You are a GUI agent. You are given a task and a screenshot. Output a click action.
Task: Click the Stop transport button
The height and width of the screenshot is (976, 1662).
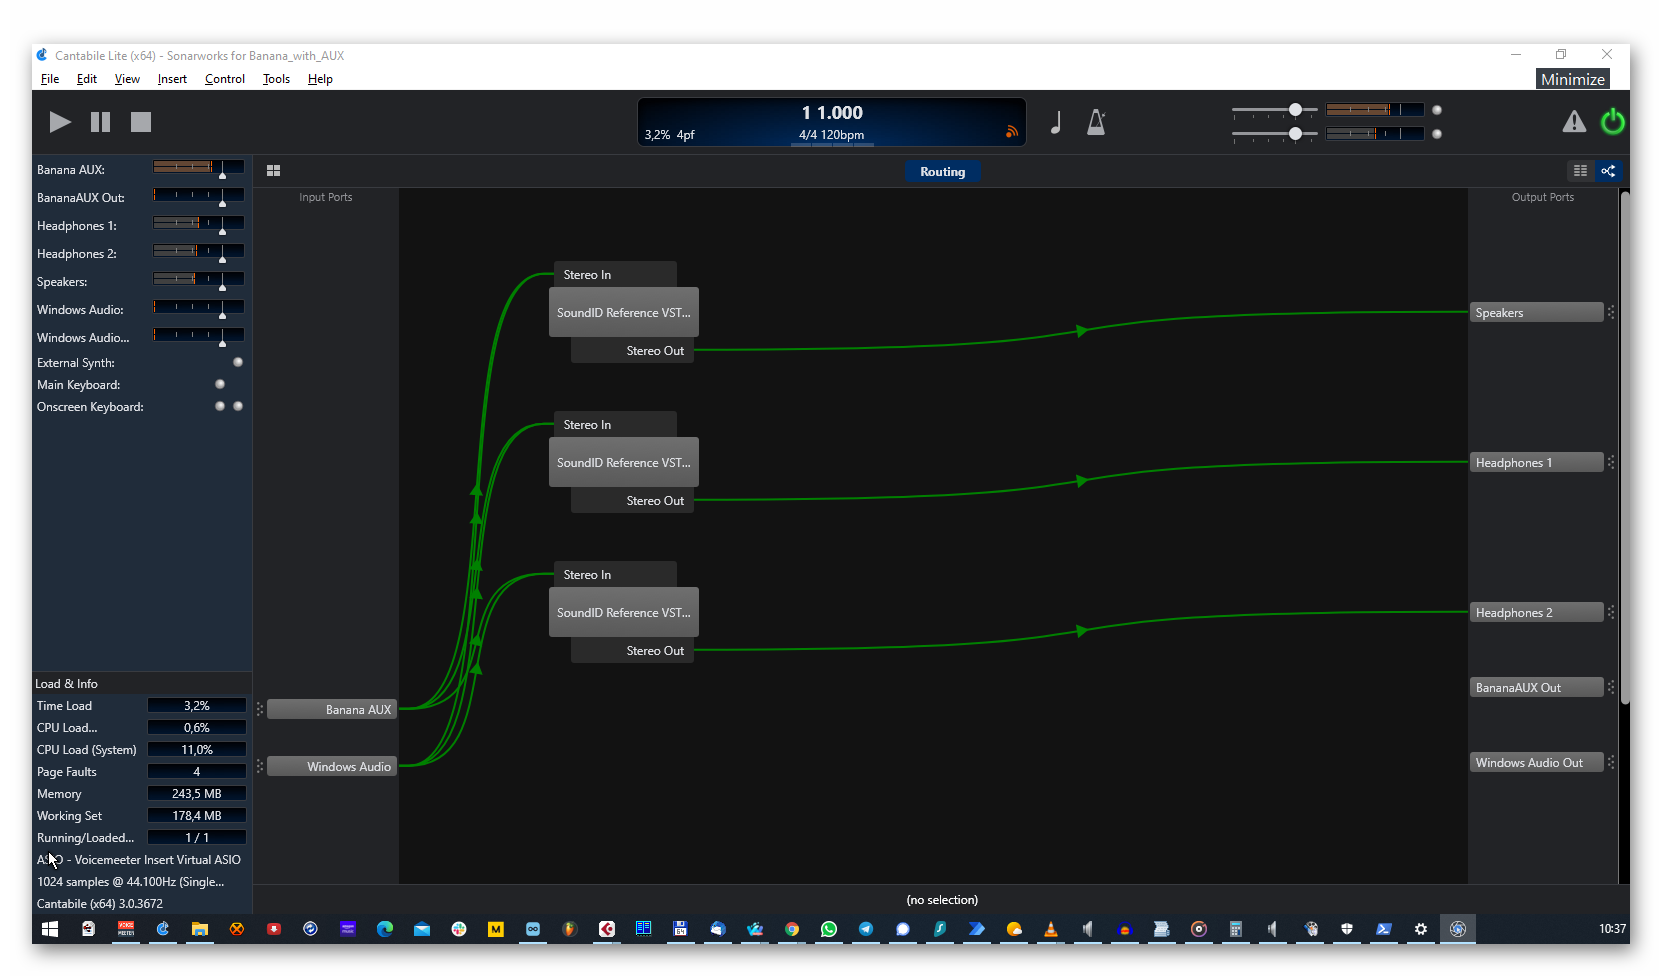[141, 122]
